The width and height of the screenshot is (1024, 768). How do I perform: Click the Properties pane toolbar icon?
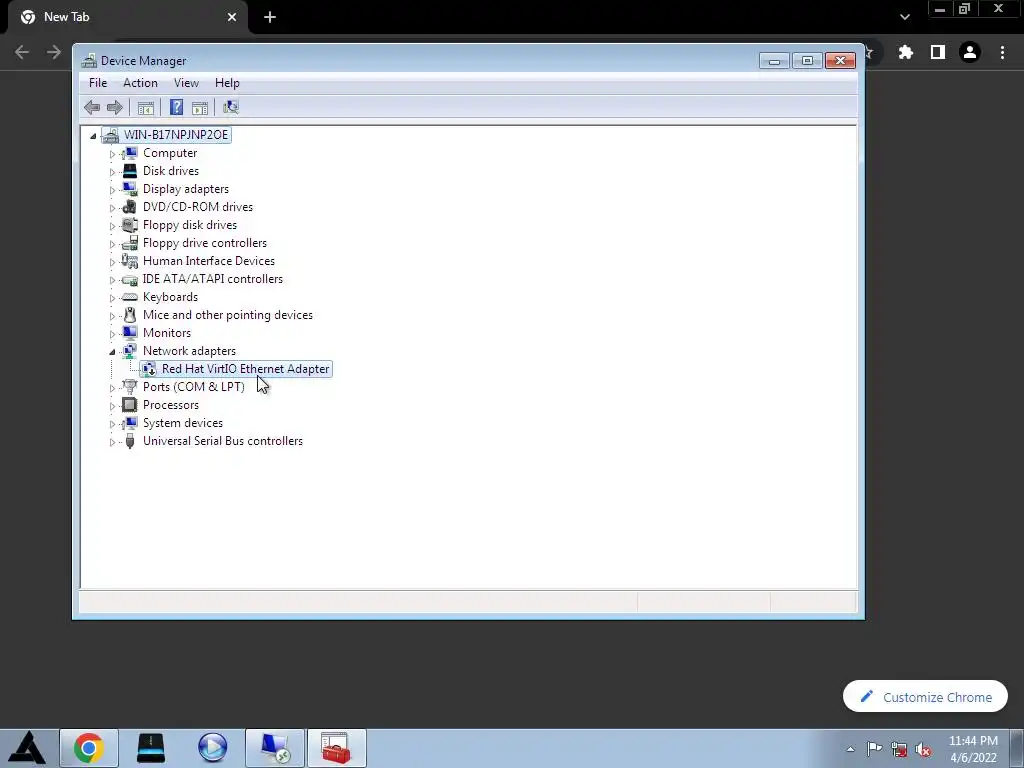pos(200,108)
